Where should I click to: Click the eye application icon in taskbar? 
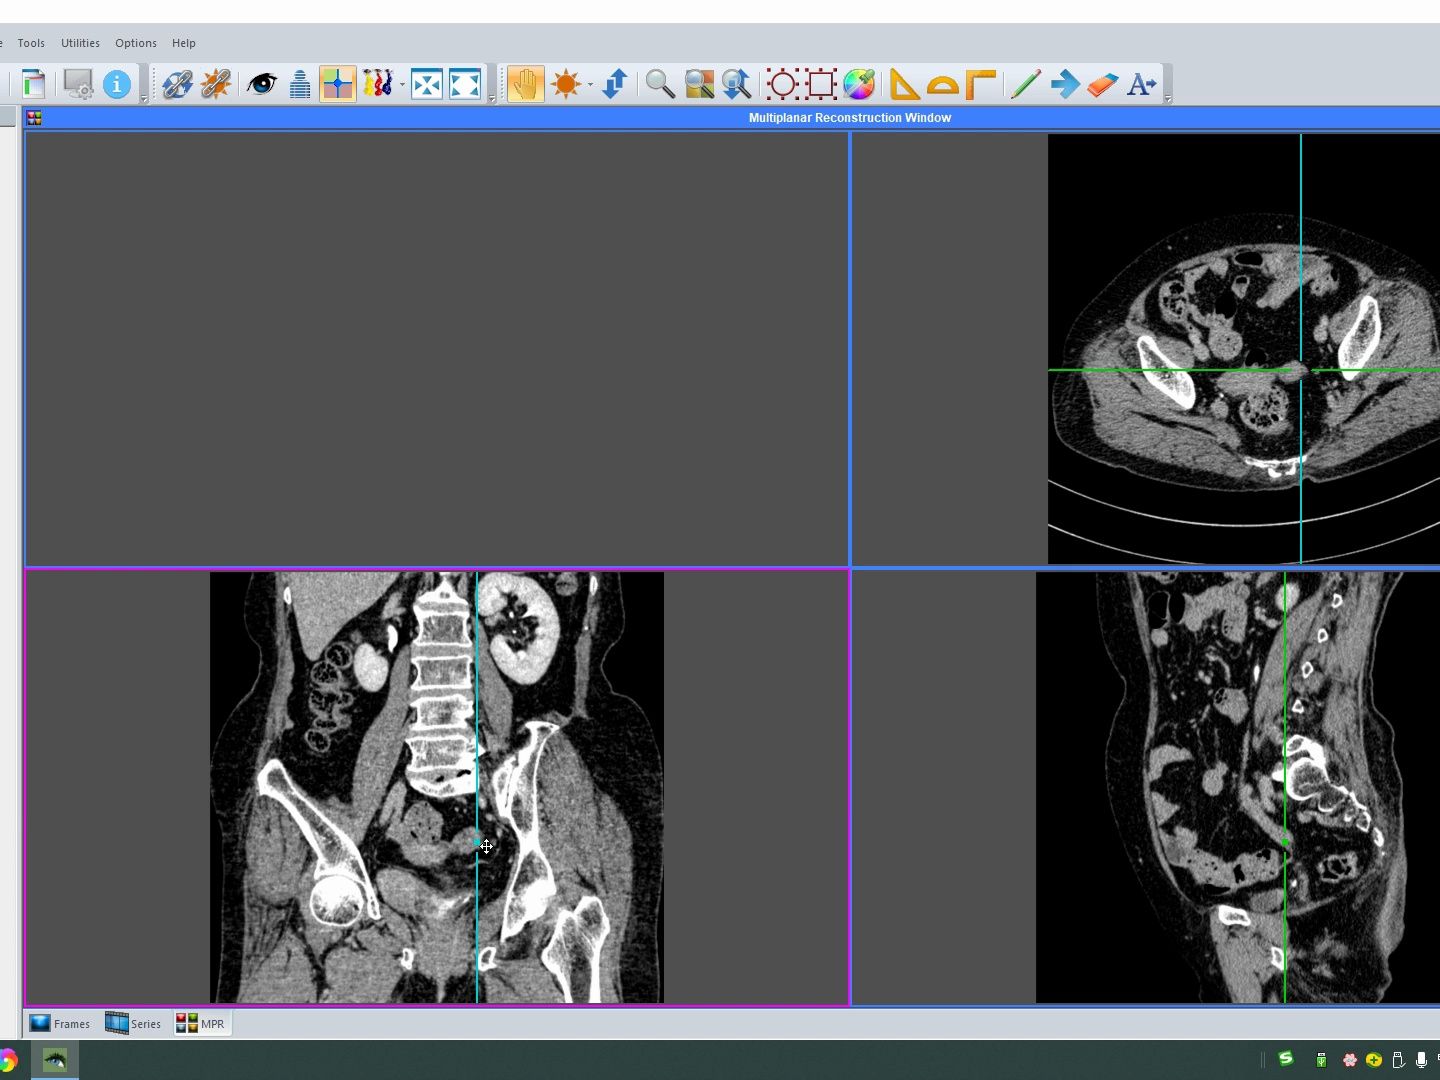click(x=55, y=1060)
